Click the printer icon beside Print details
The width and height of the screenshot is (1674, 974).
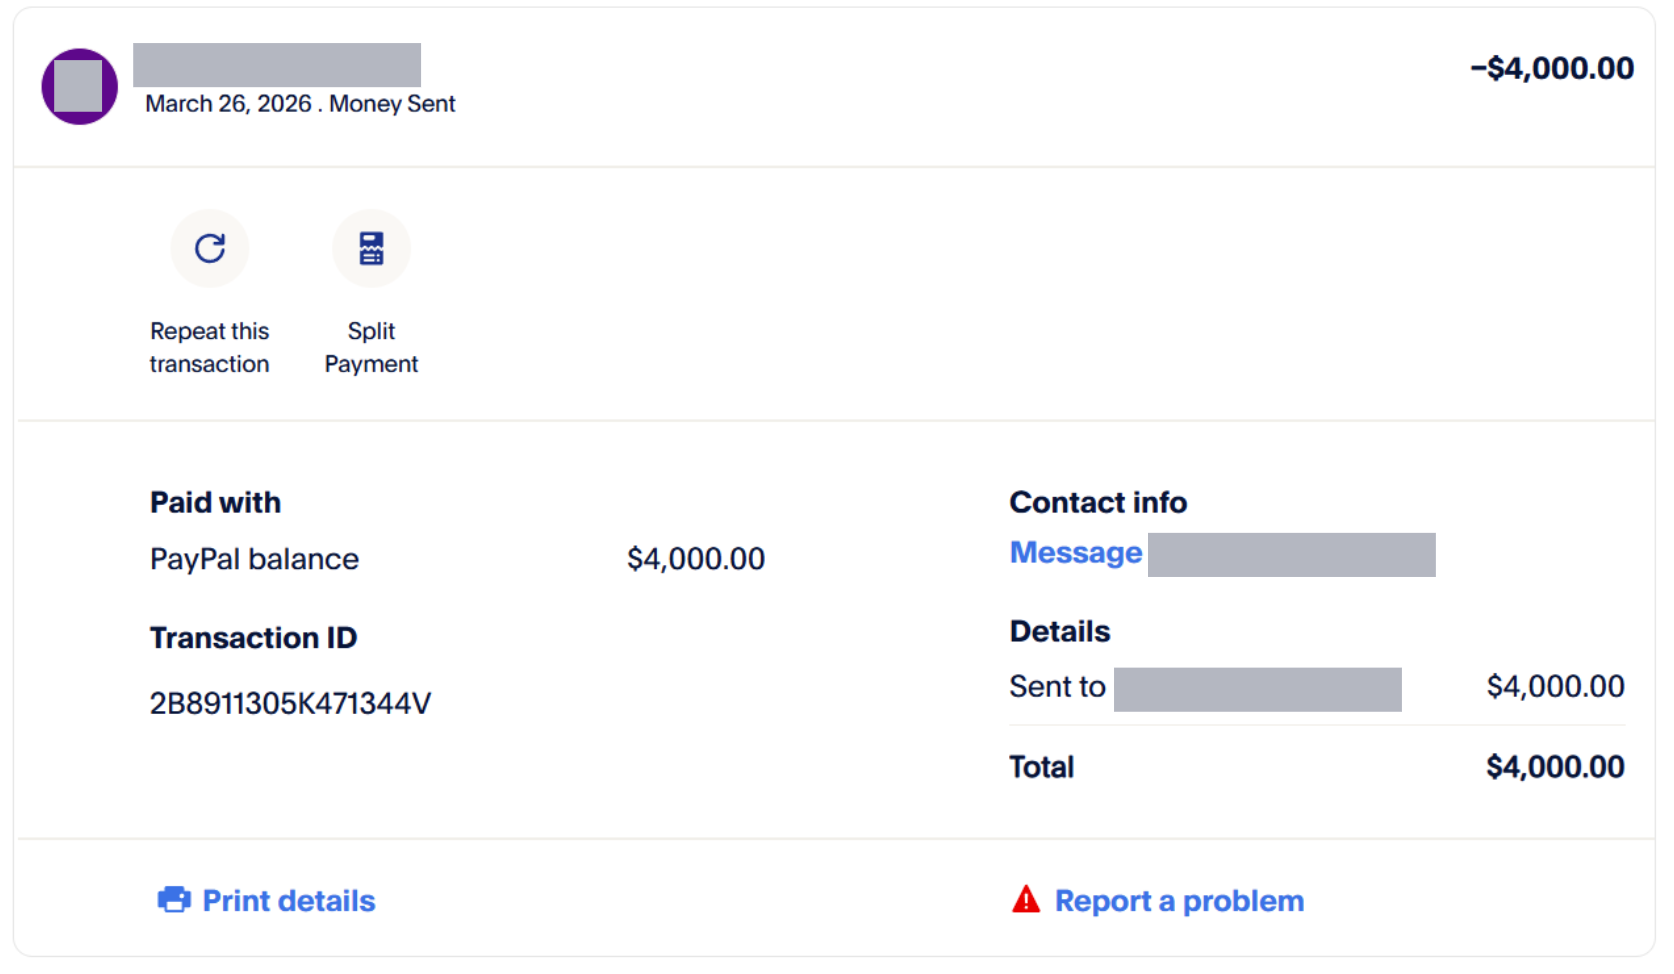point(174,900)
